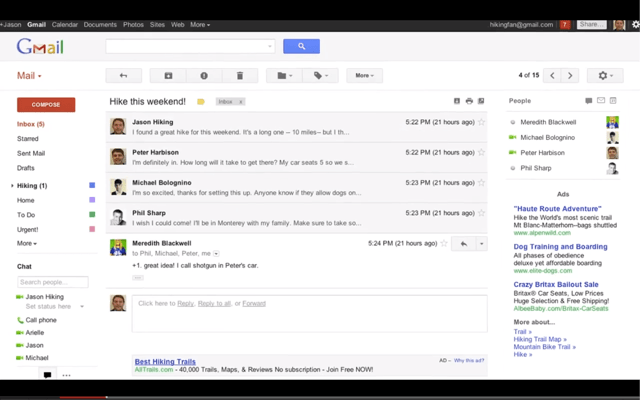Expand More labels in sidebar
This screenshot has width=640, height=400.
[27, 243]
